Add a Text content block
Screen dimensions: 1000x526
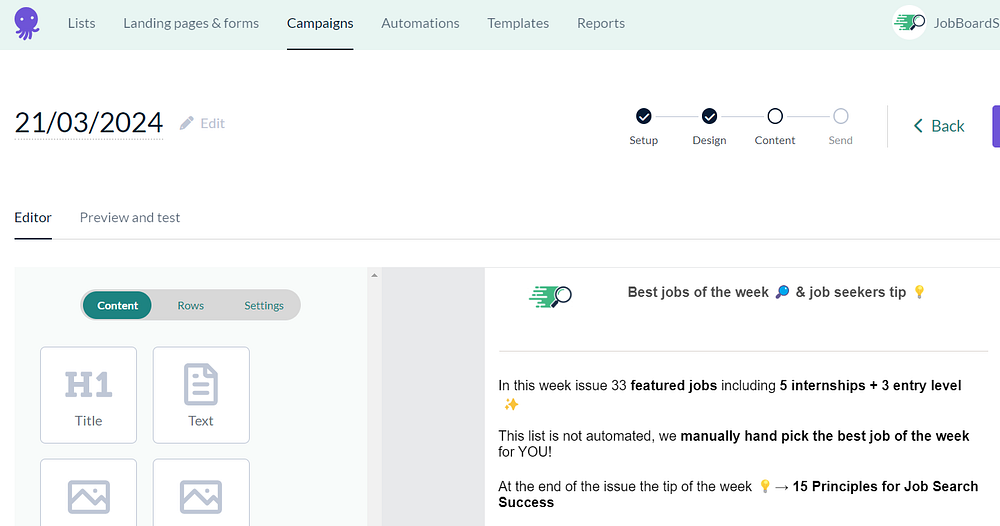(201, 394)
